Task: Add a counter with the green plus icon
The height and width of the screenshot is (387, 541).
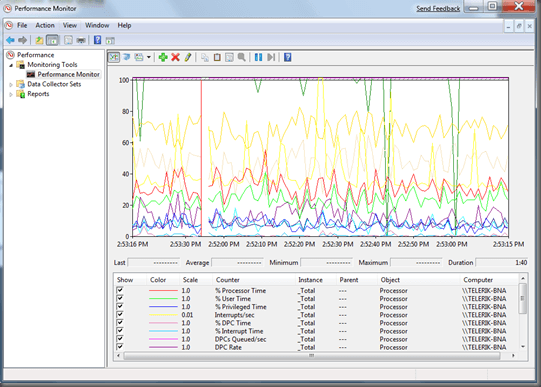Action: (x=163, y=57)
